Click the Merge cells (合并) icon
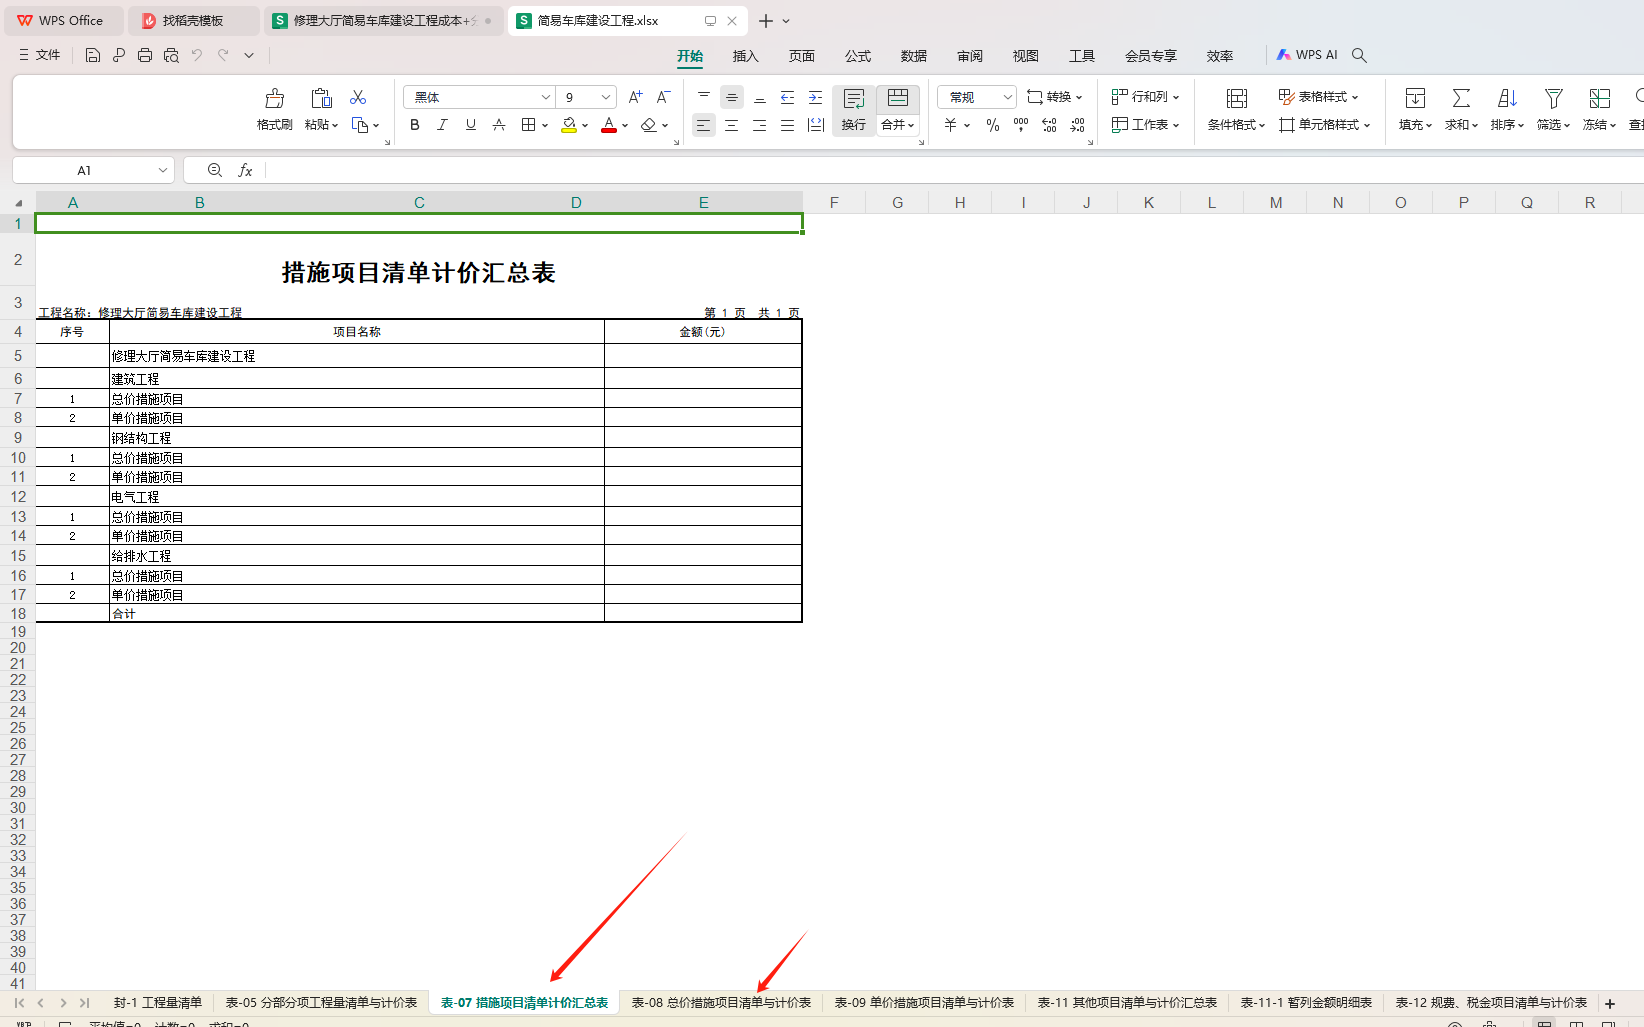Viewport: 1644px width, 1027px height. 898,98
